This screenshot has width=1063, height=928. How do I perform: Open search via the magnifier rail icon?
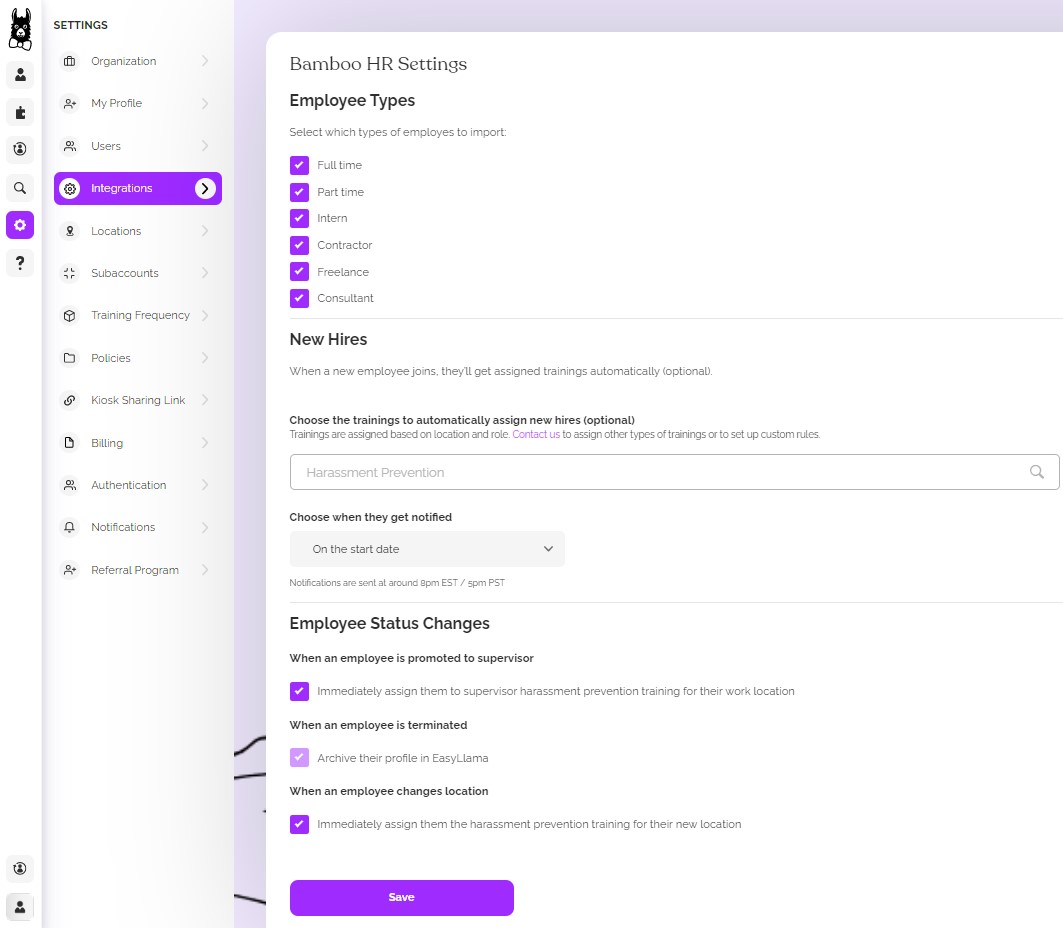pyautogui.click(x=20, y=188)
